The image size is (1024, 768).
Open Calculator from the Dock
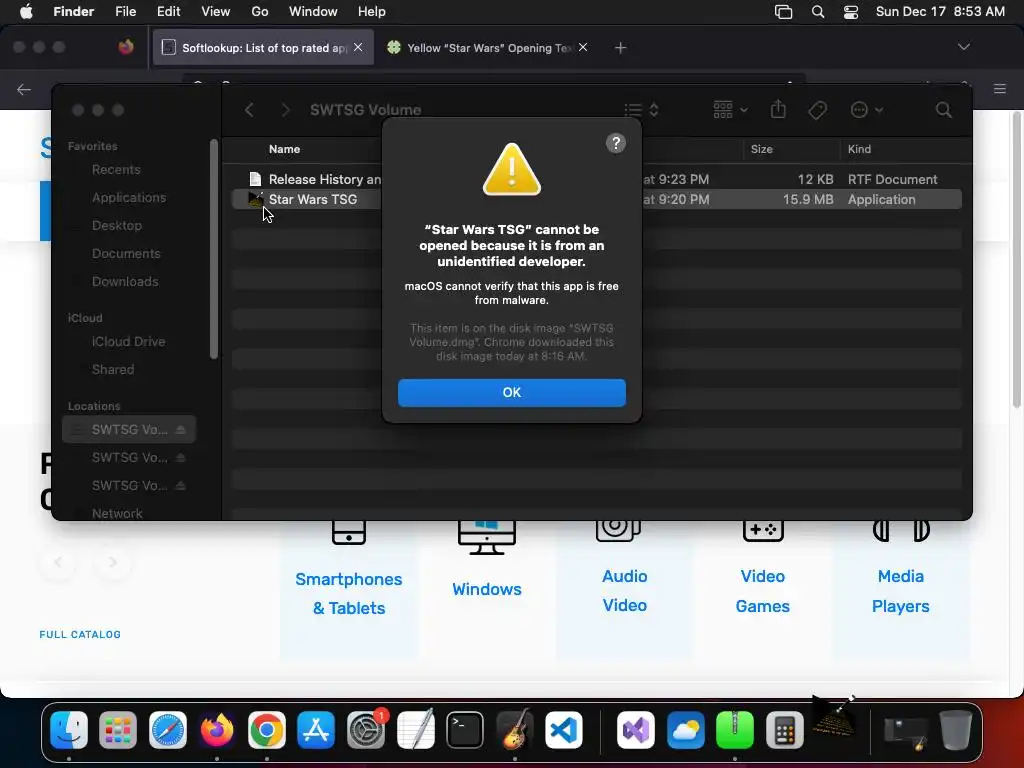(784, 730)
